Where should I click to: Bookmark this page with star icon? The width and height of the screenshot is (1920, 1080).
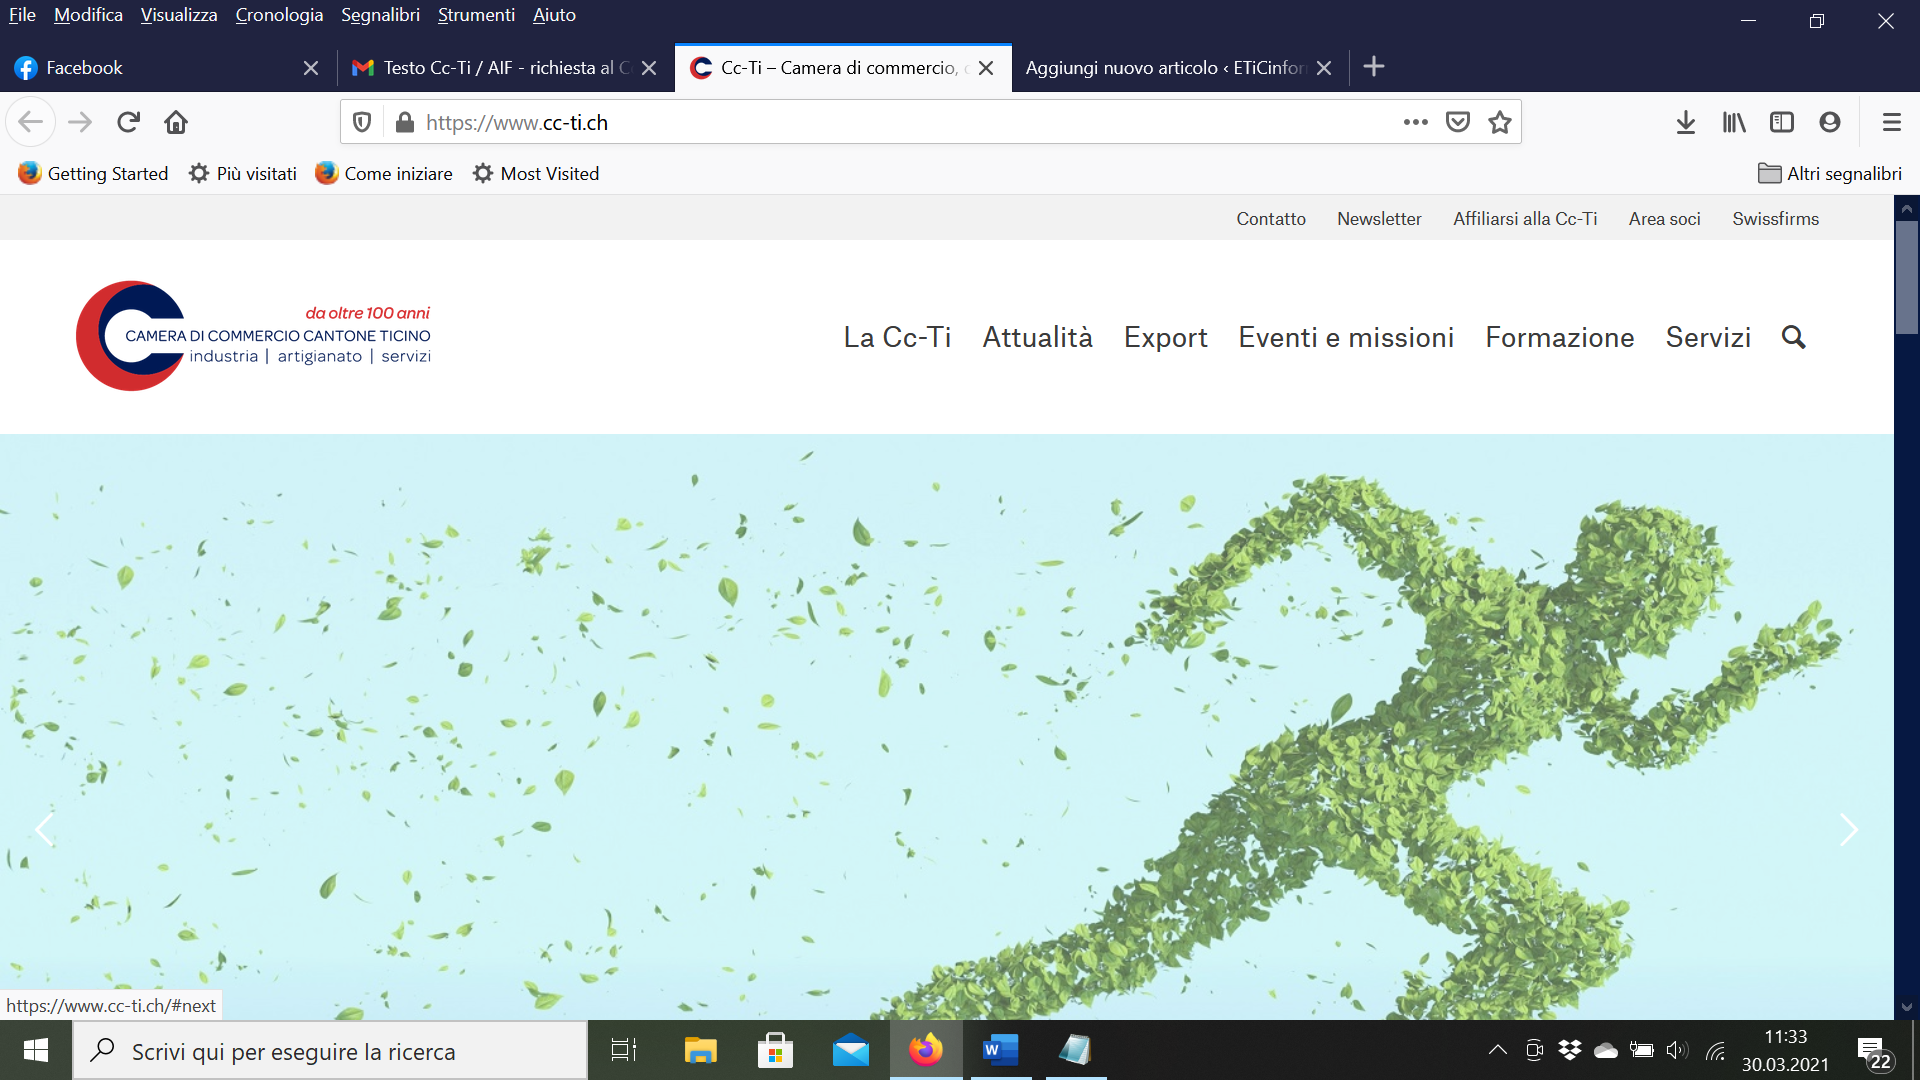point(1500,122)
